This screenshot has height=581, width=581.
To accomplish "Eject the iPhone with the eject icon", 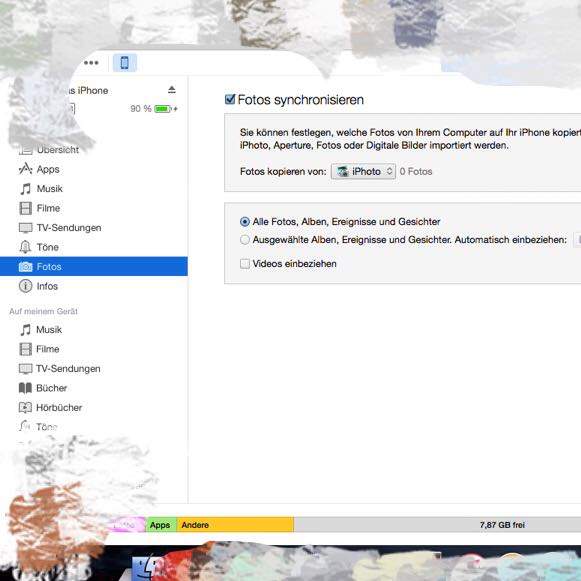I will (172, 90).
